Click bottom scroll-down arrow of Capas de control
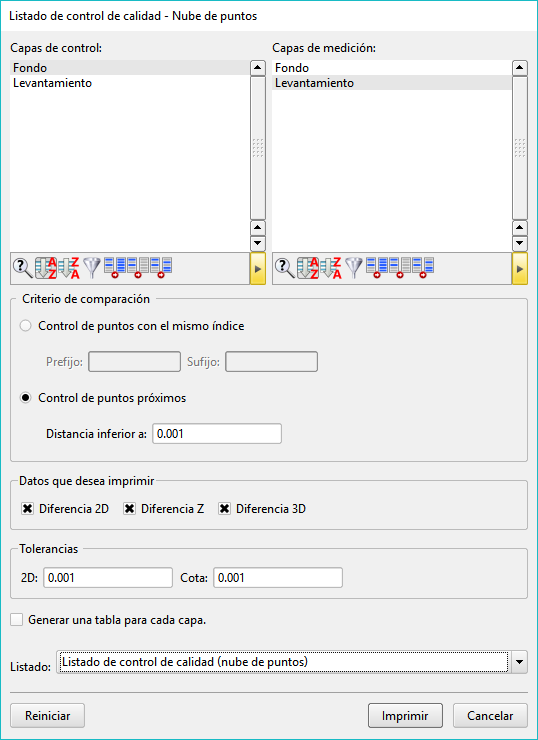 coord(258,244)
